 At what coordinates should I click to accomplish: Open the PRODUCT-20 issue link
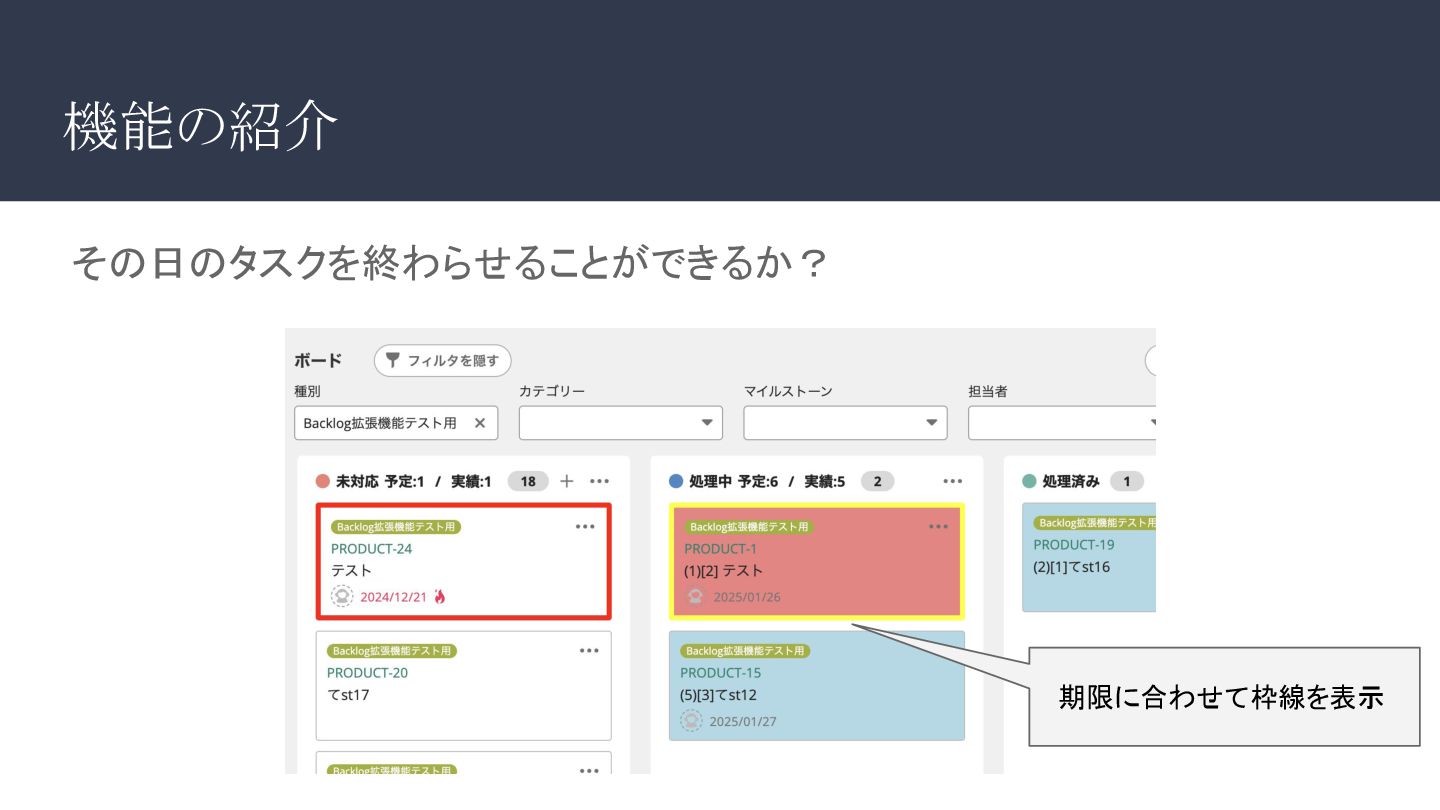tap(367, 673)
